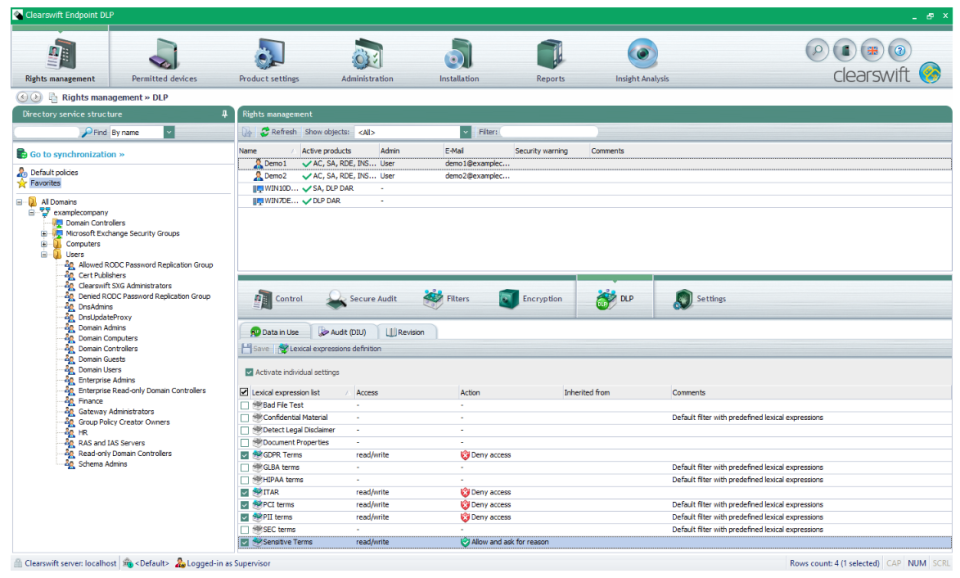Viewport: 960px width, 578px height.
Task: Open the Insight Analysis icon
Action: (641, 55)
